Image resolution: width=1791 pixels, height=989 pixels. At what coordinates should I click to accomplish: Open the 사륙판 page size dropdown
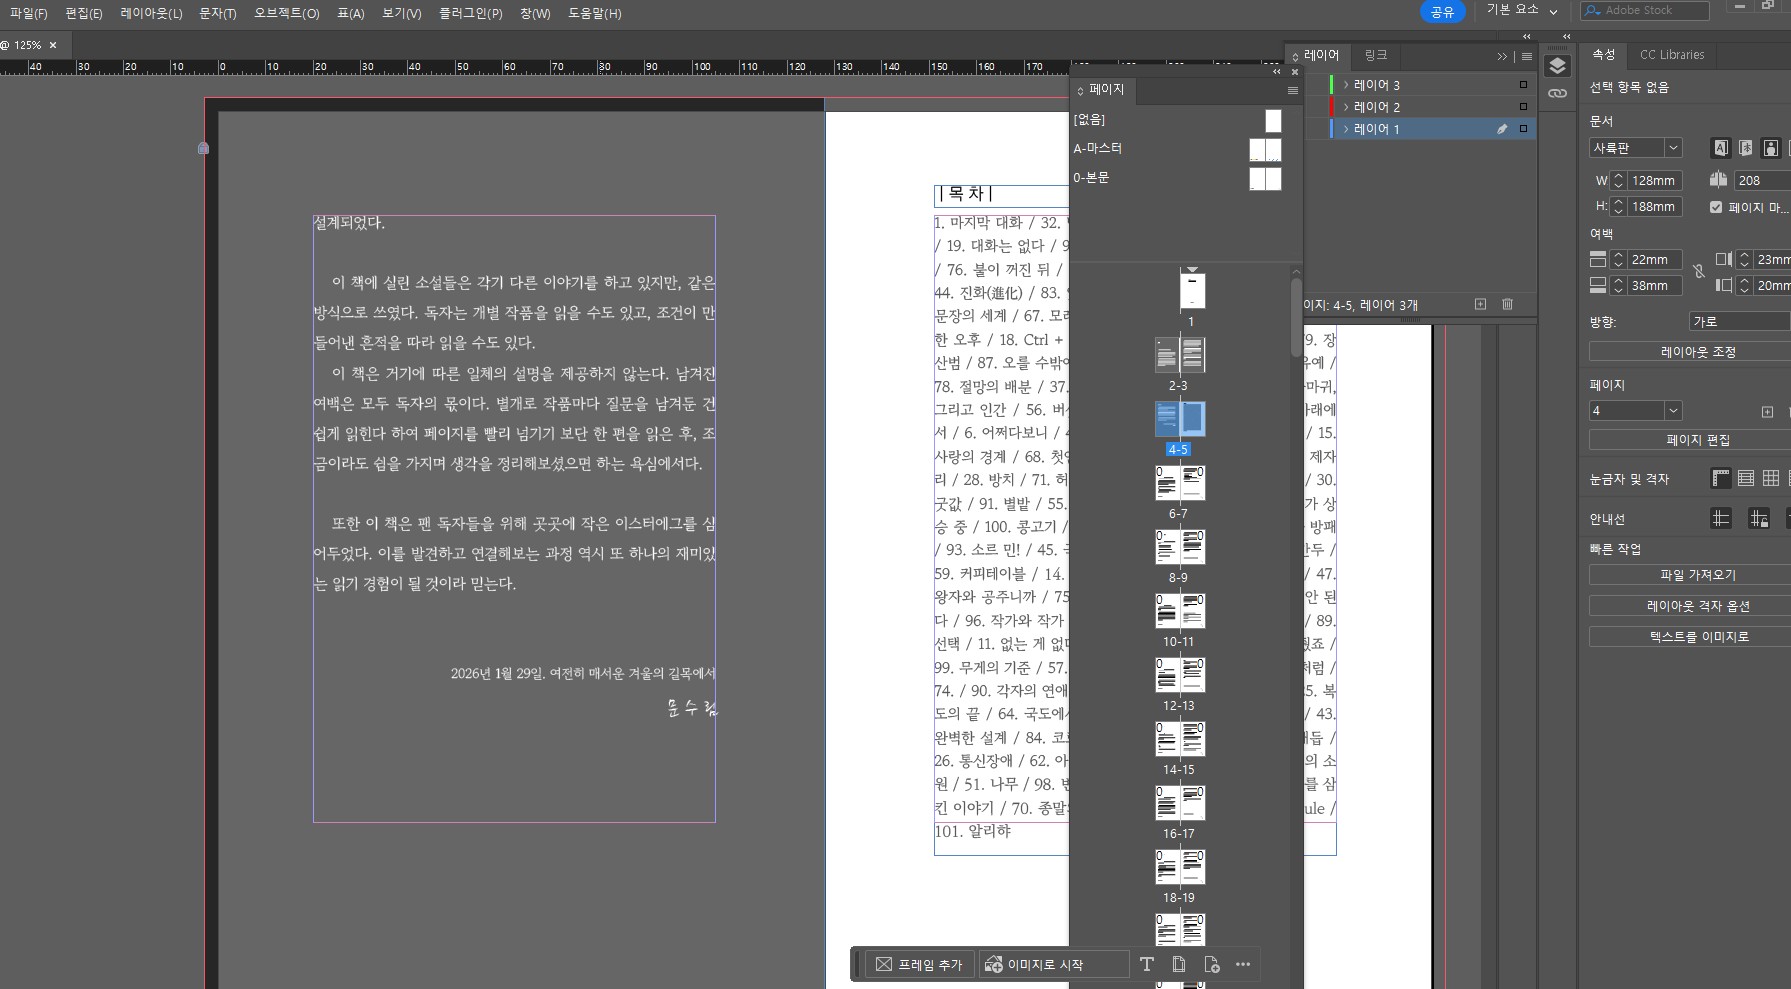pos(1672,147)
